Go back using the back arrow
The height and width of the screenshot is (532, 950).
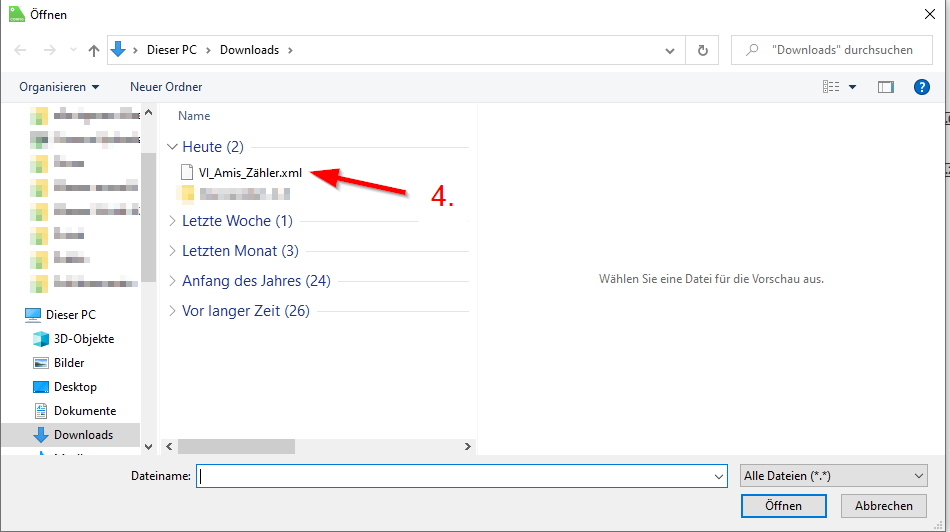pos(20,50)
